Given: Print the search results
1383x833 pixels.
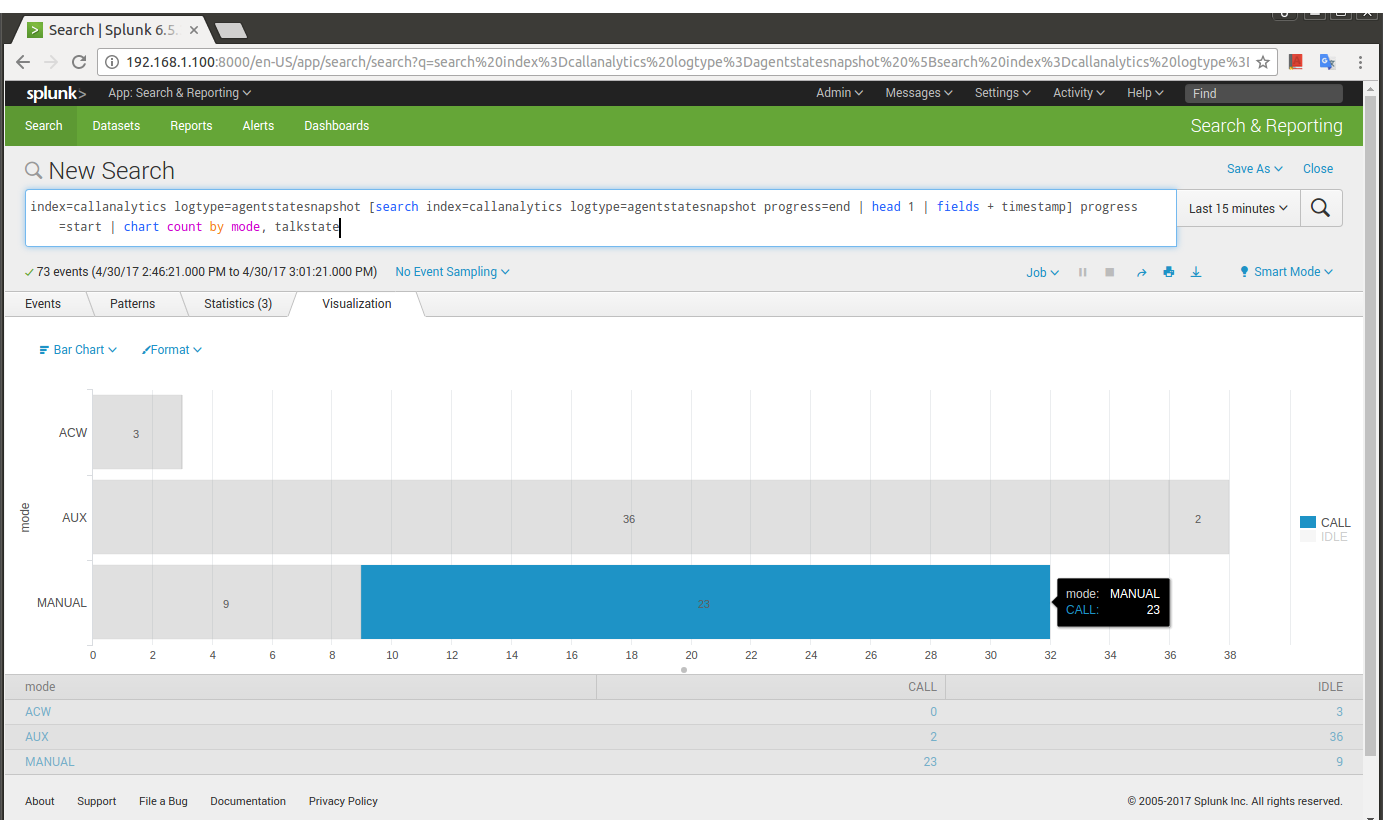Looking at the screenshot, I should coord(1168,272).
